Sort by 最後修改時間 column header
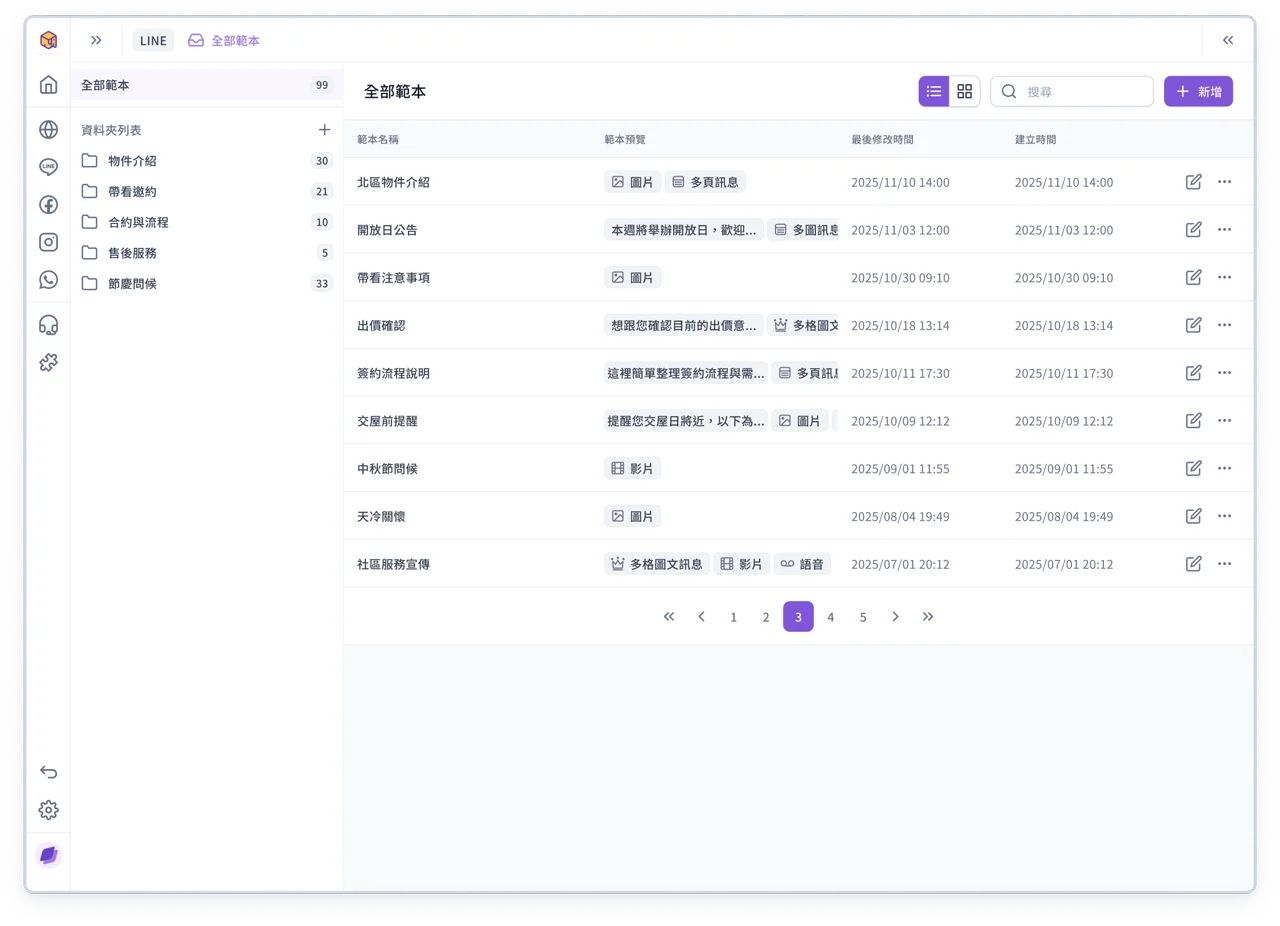Screen dimensions: 1280x926 click(882, 139)
